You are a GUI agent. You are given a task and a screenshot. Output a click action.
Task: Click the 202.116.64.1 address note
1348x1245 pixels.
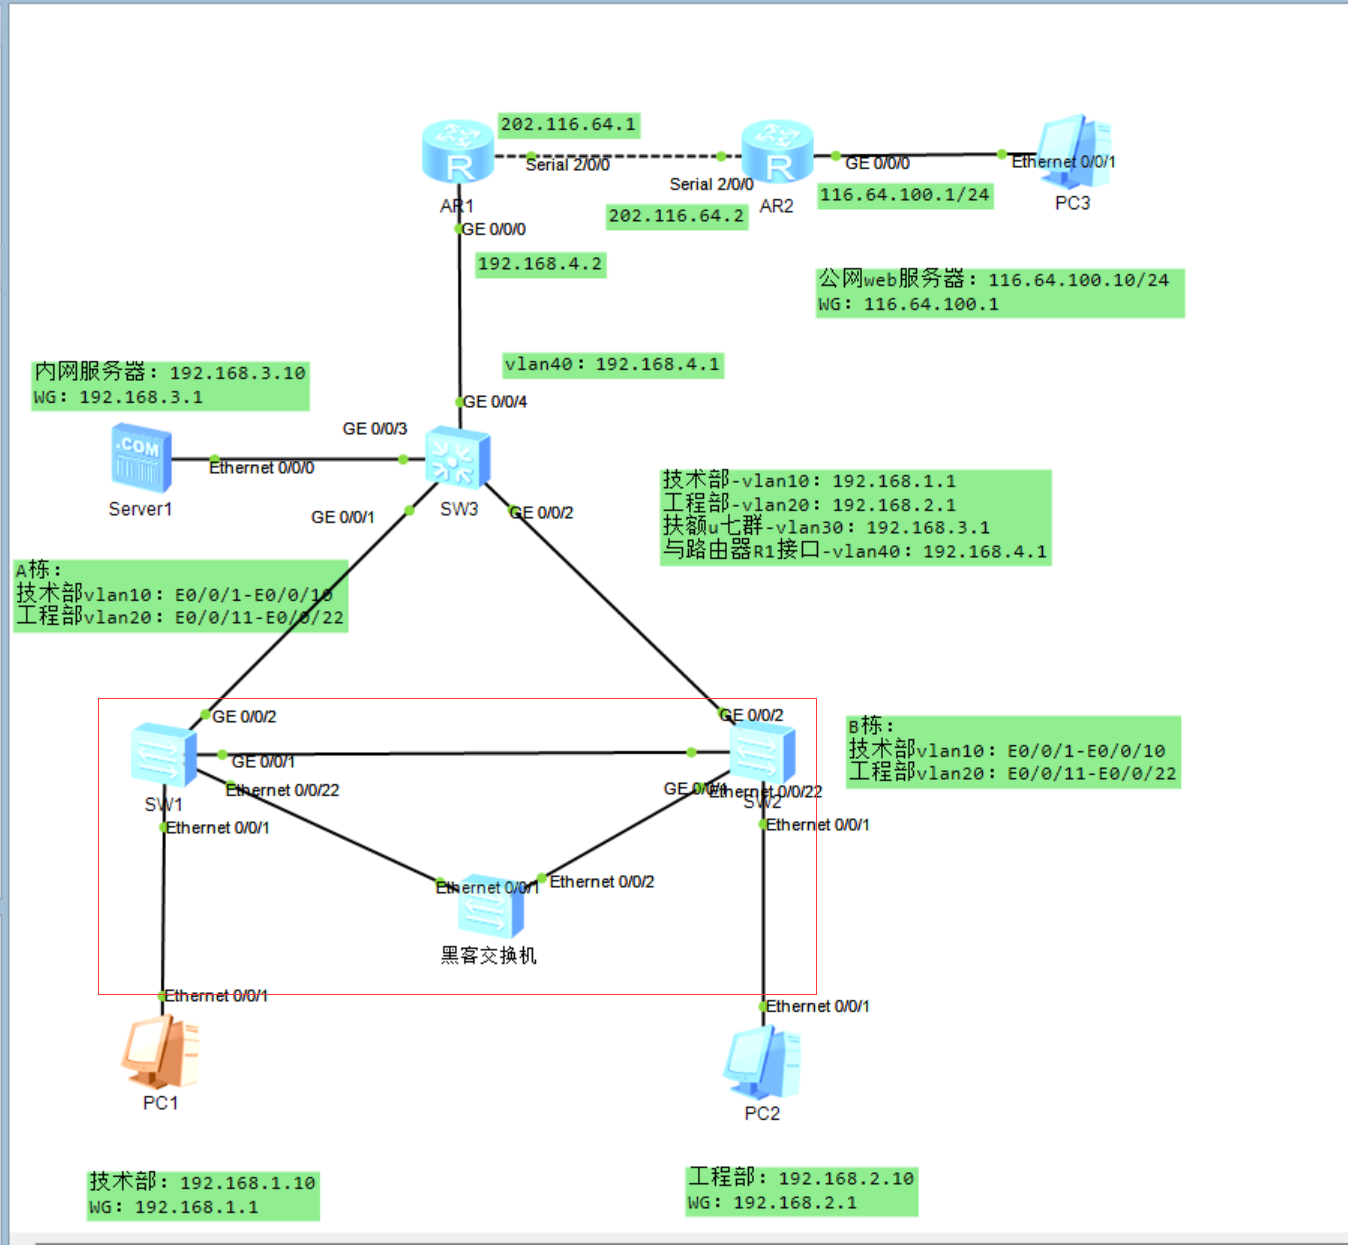(569, 125)
